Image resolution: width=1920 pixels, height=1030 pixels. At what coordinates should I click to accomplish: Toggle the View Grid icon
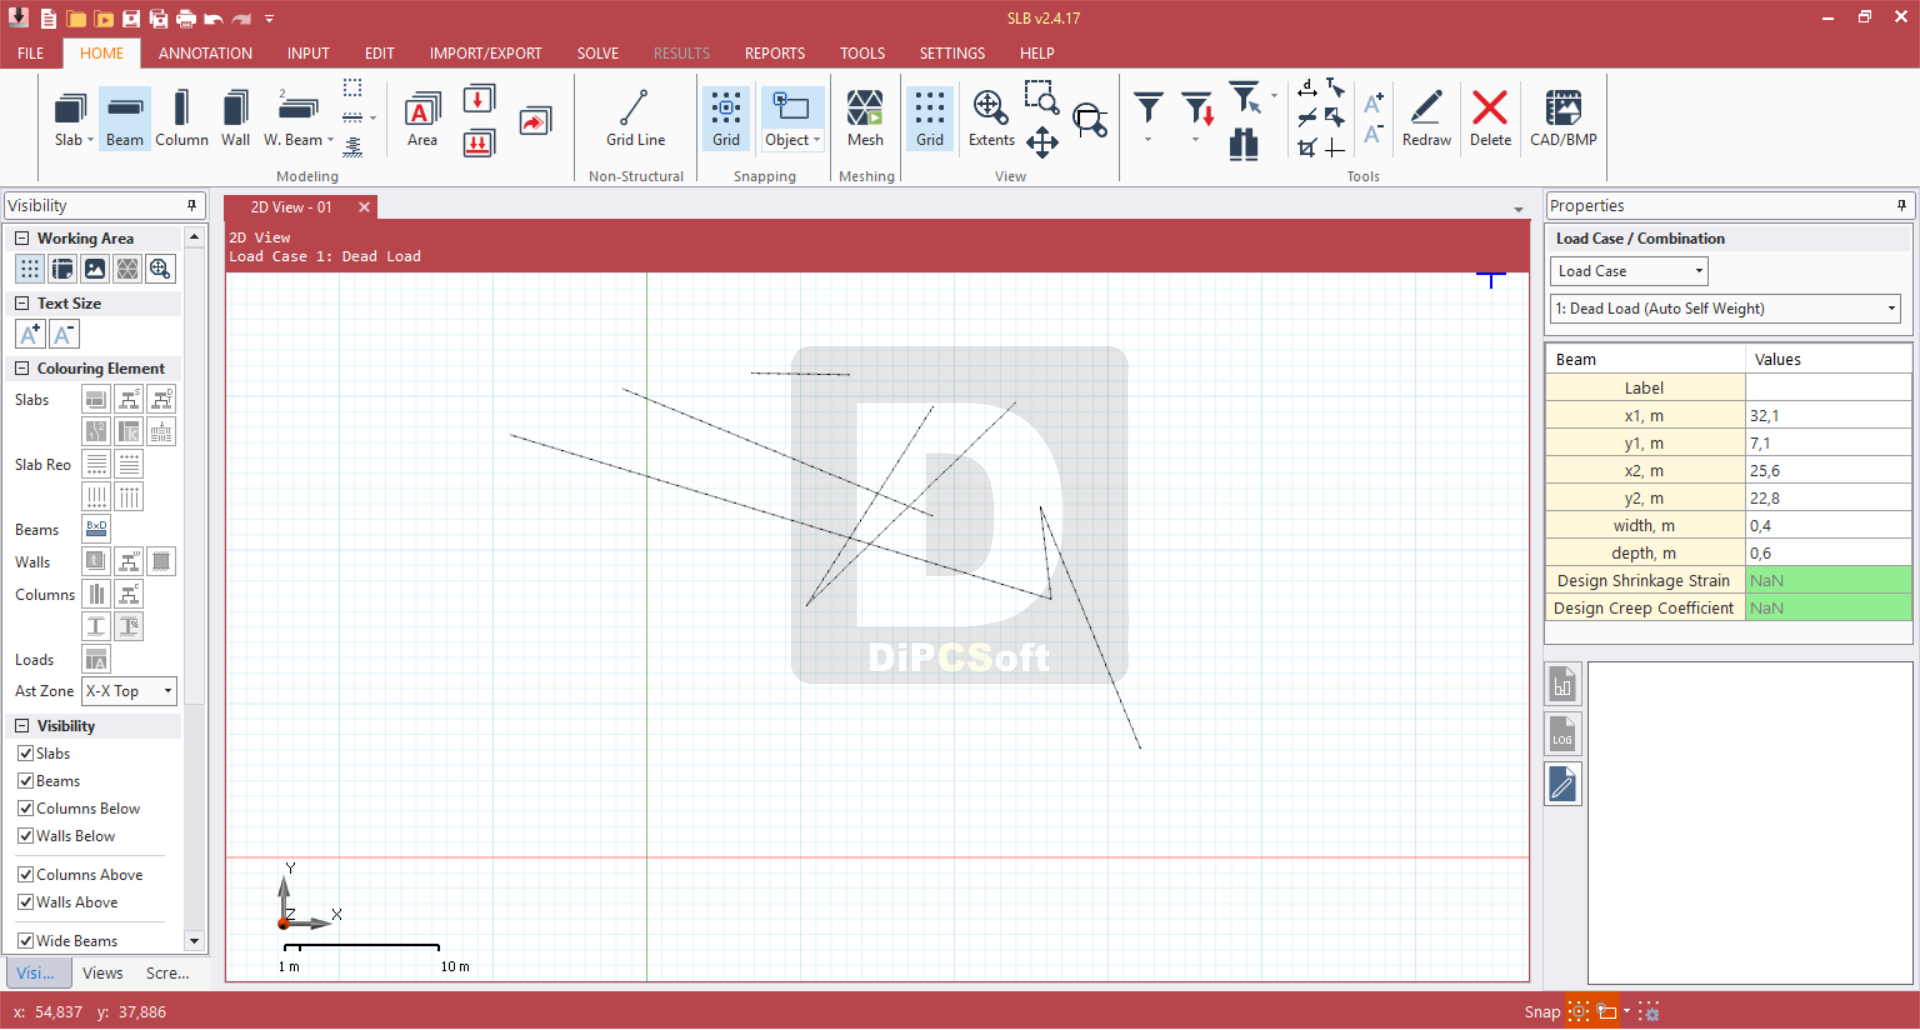point(930,118)
